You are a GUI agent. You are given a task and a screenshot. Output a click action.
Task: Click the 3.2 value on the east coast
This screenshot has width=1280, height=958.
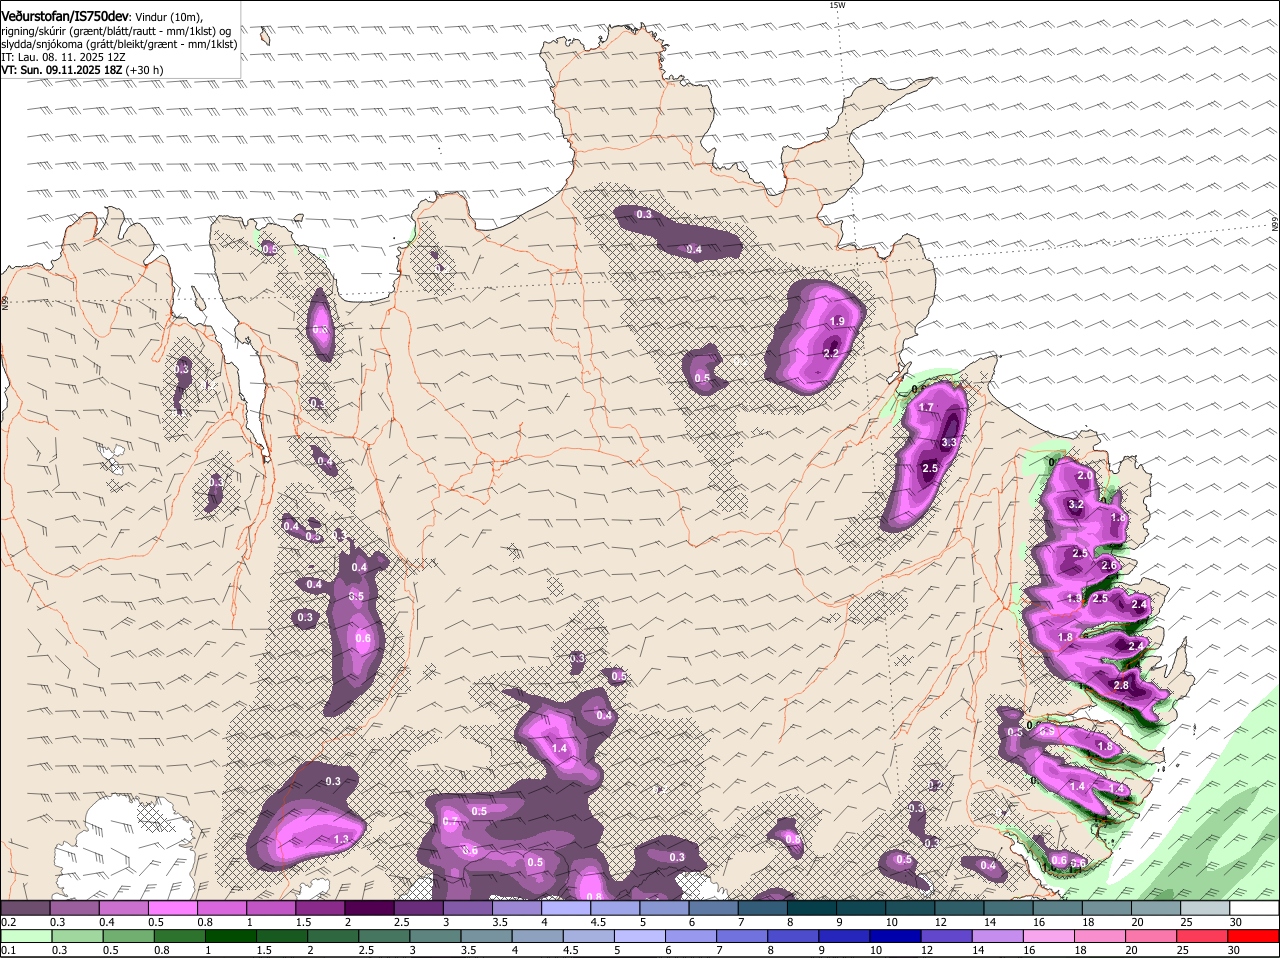(x=1076, y=505)
